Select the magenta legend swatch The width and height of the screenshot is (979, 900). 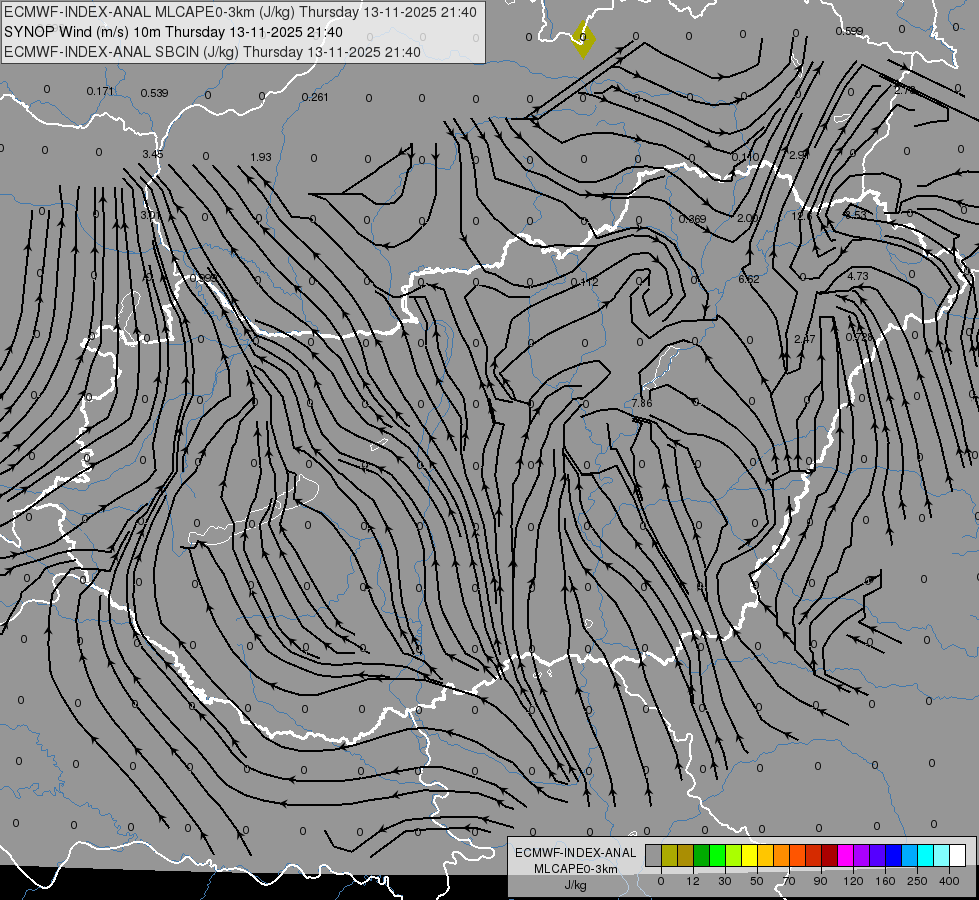tap(845, 855)
